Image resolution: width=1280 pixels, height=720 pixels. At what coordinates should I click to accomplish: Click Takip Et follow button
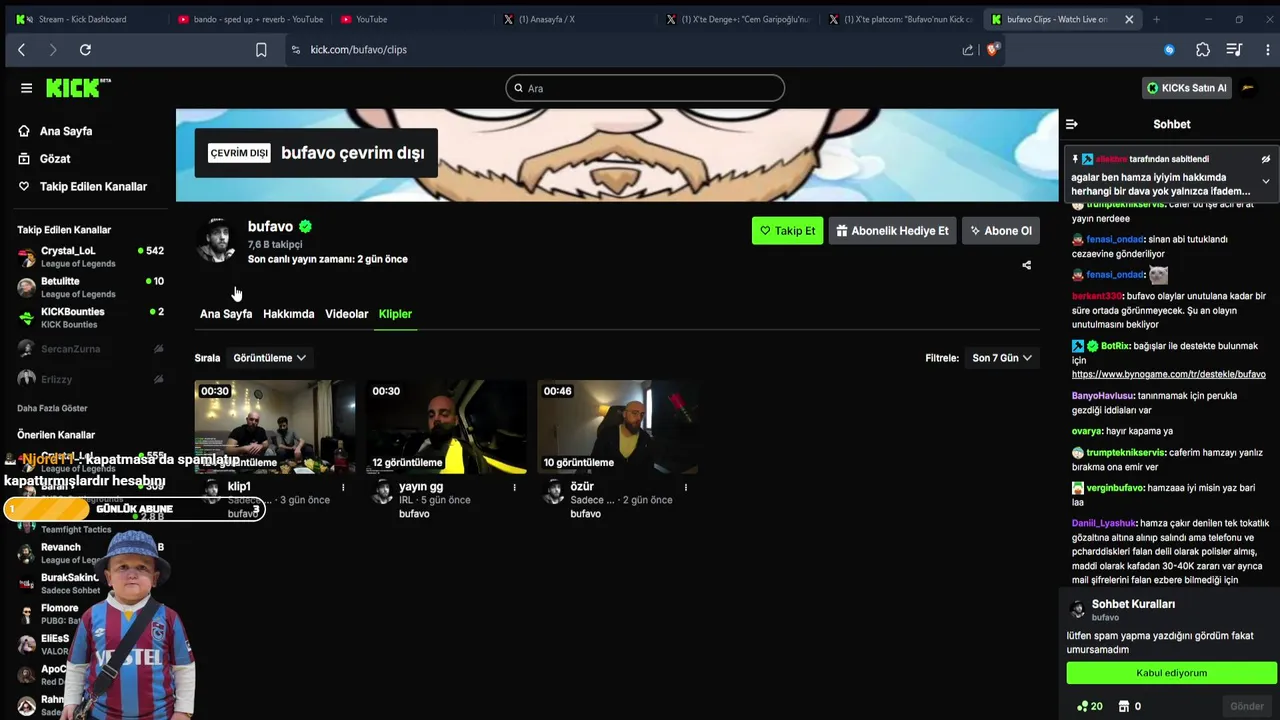click(787, 231)
